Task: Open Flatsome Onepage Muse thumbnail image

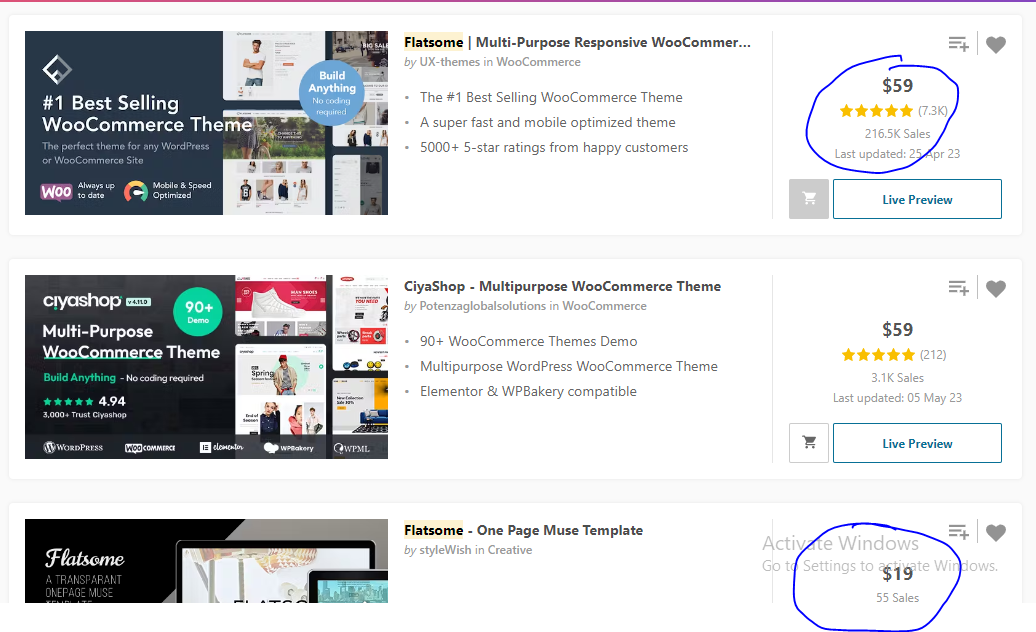Action: 206,561
